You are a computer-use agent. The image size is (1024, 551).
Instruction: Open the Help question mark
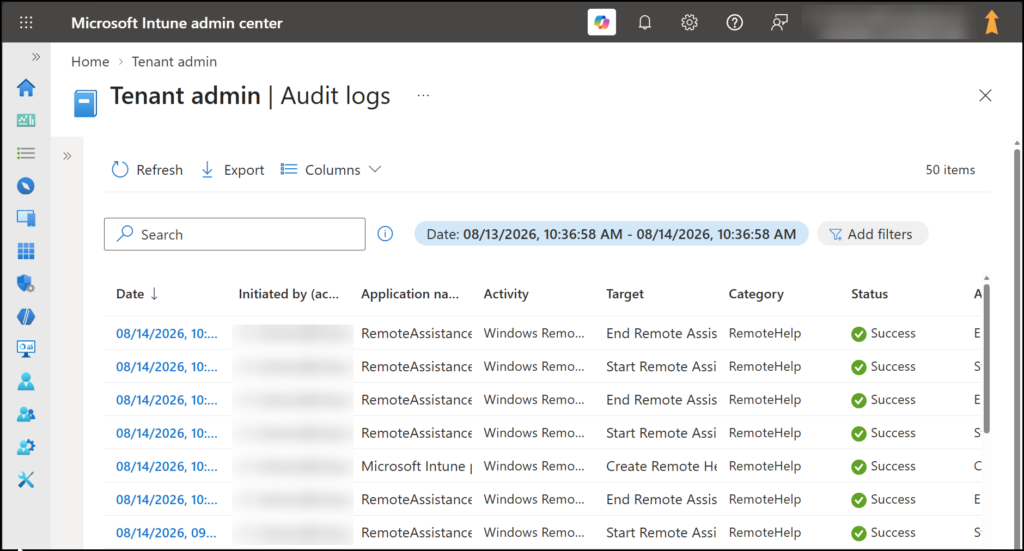coord(734,23)
